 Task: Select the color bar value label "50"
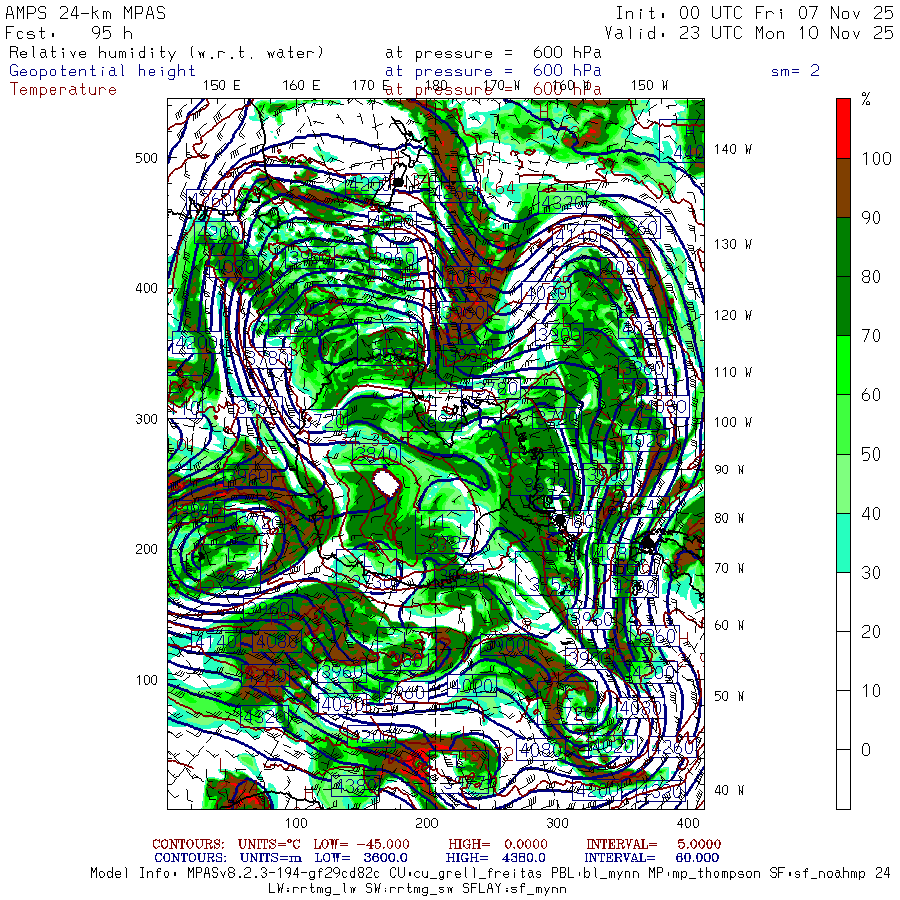tap(871, 454)
